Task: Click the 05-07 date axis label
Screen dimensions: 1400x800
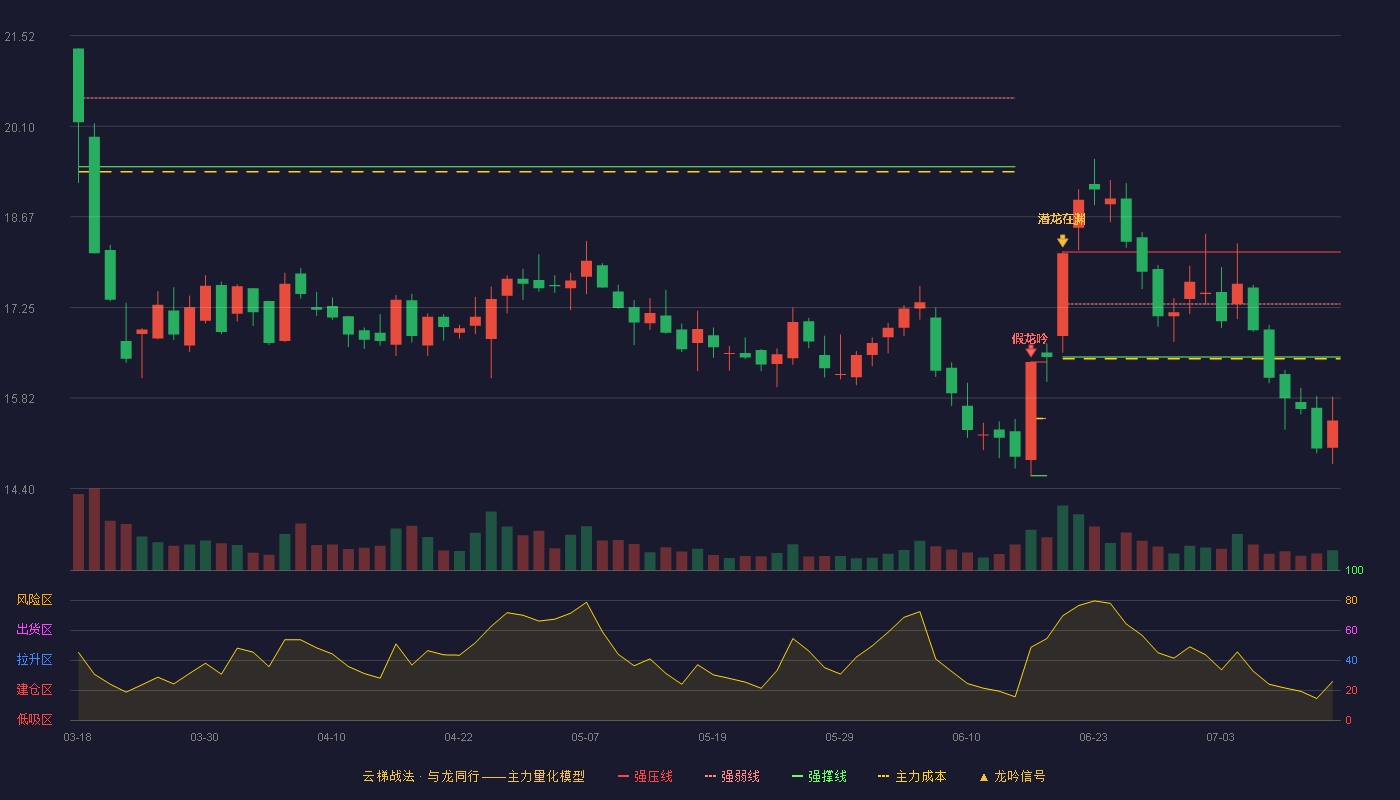Action: pyautogui.click(x=585, y=737)
